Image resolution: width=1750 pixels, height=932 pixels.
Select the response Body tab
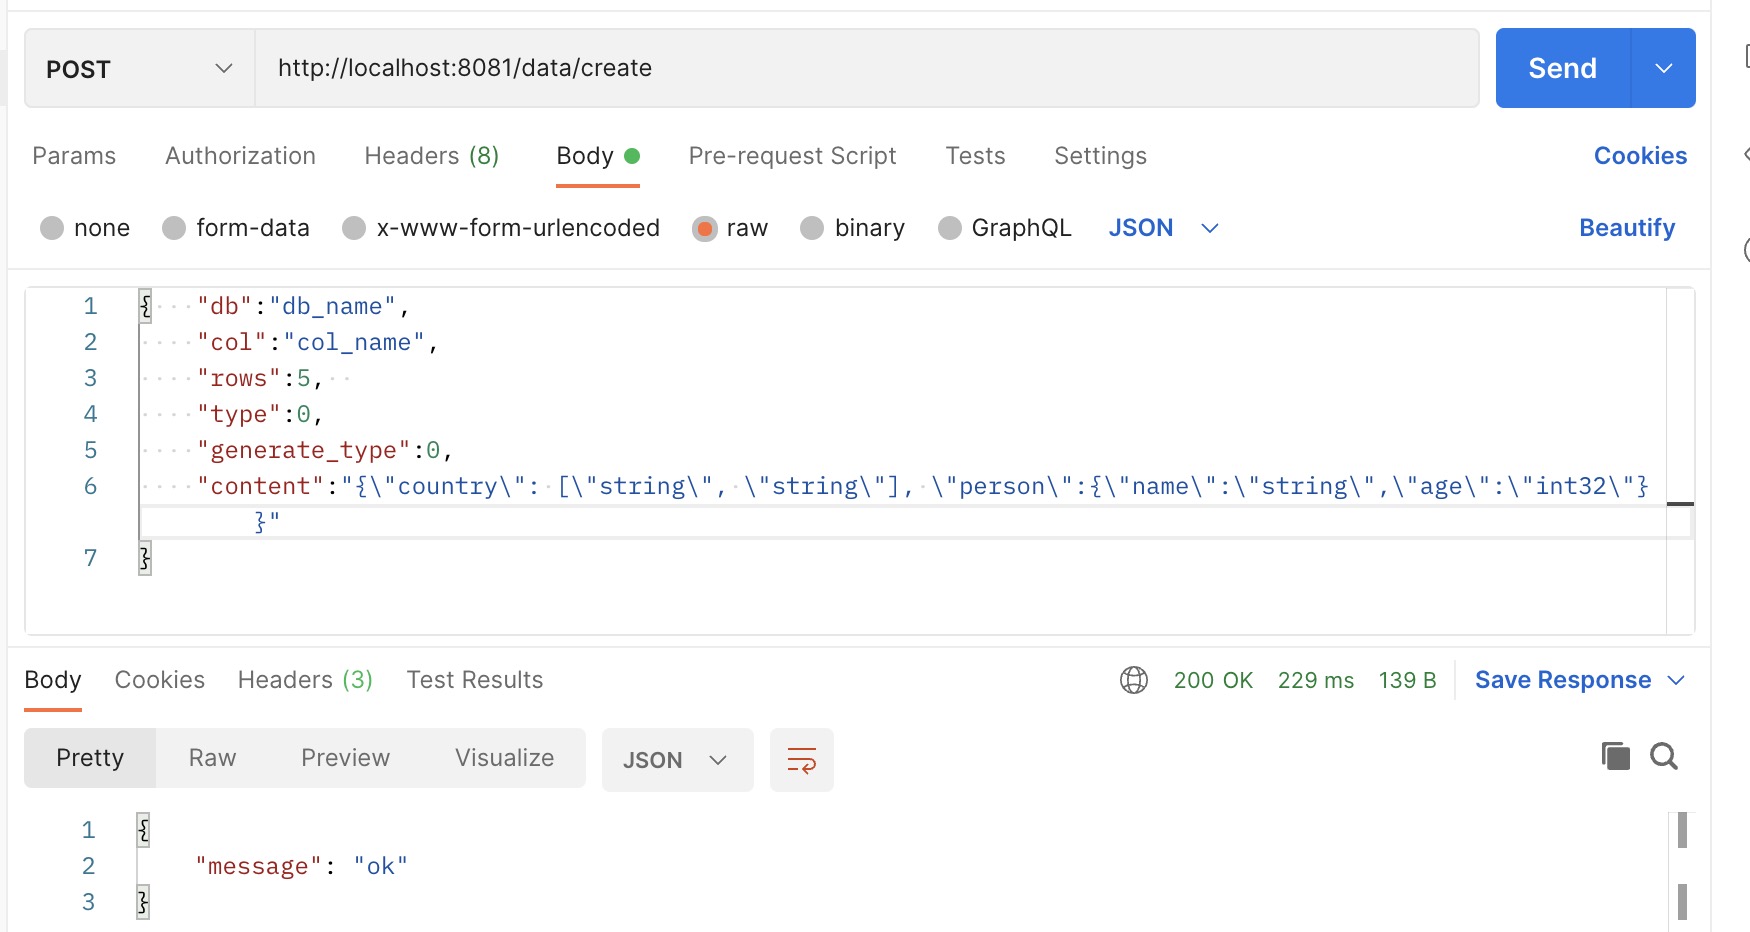click(53, 680)
